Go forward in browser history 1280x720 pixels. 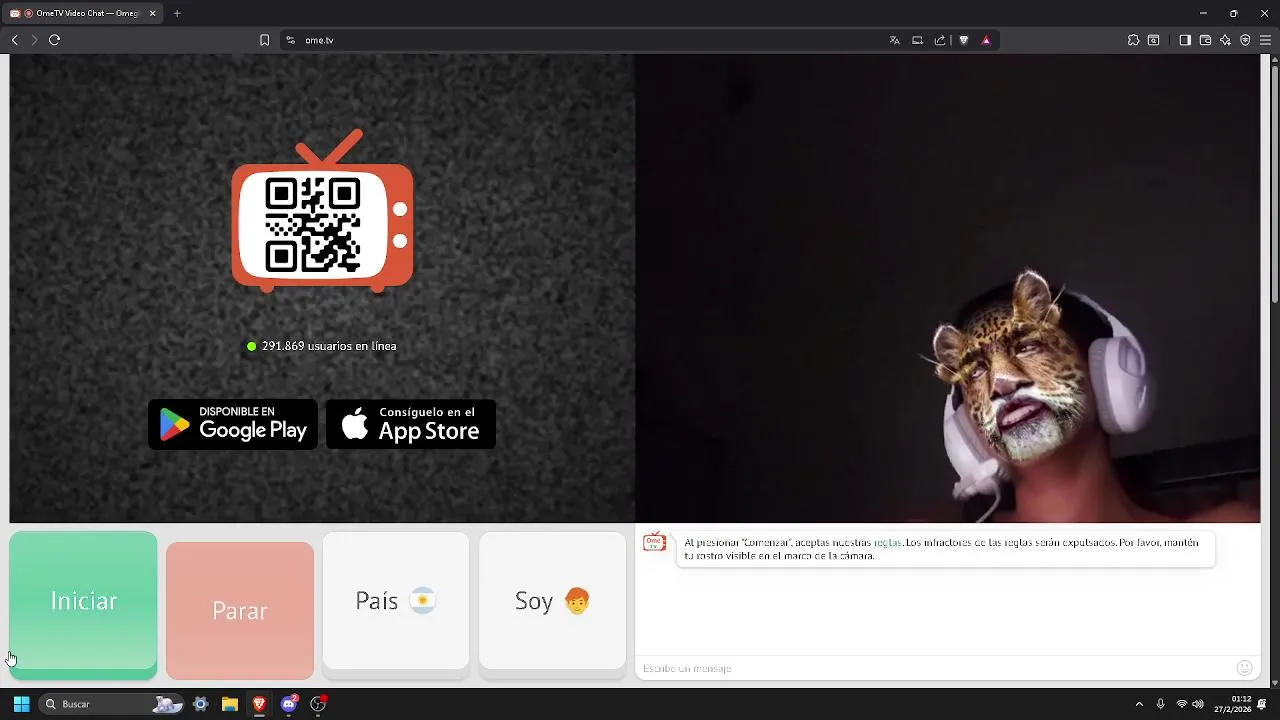point(34,40)
